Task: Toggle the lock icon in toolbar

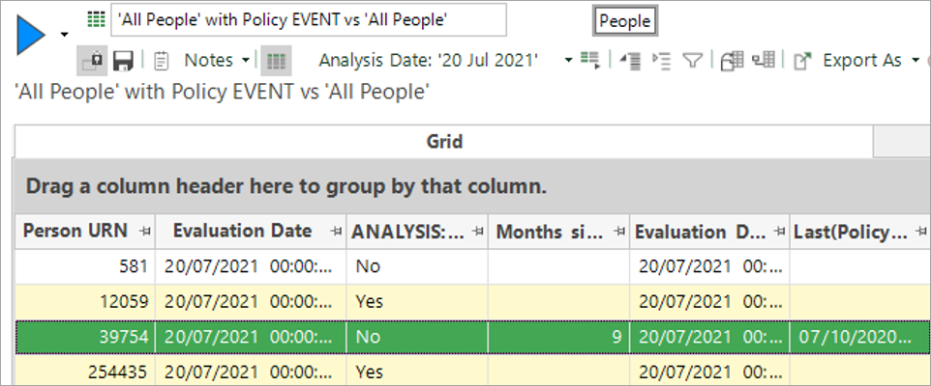Action: pyautogui.click(x=92, y=60)
